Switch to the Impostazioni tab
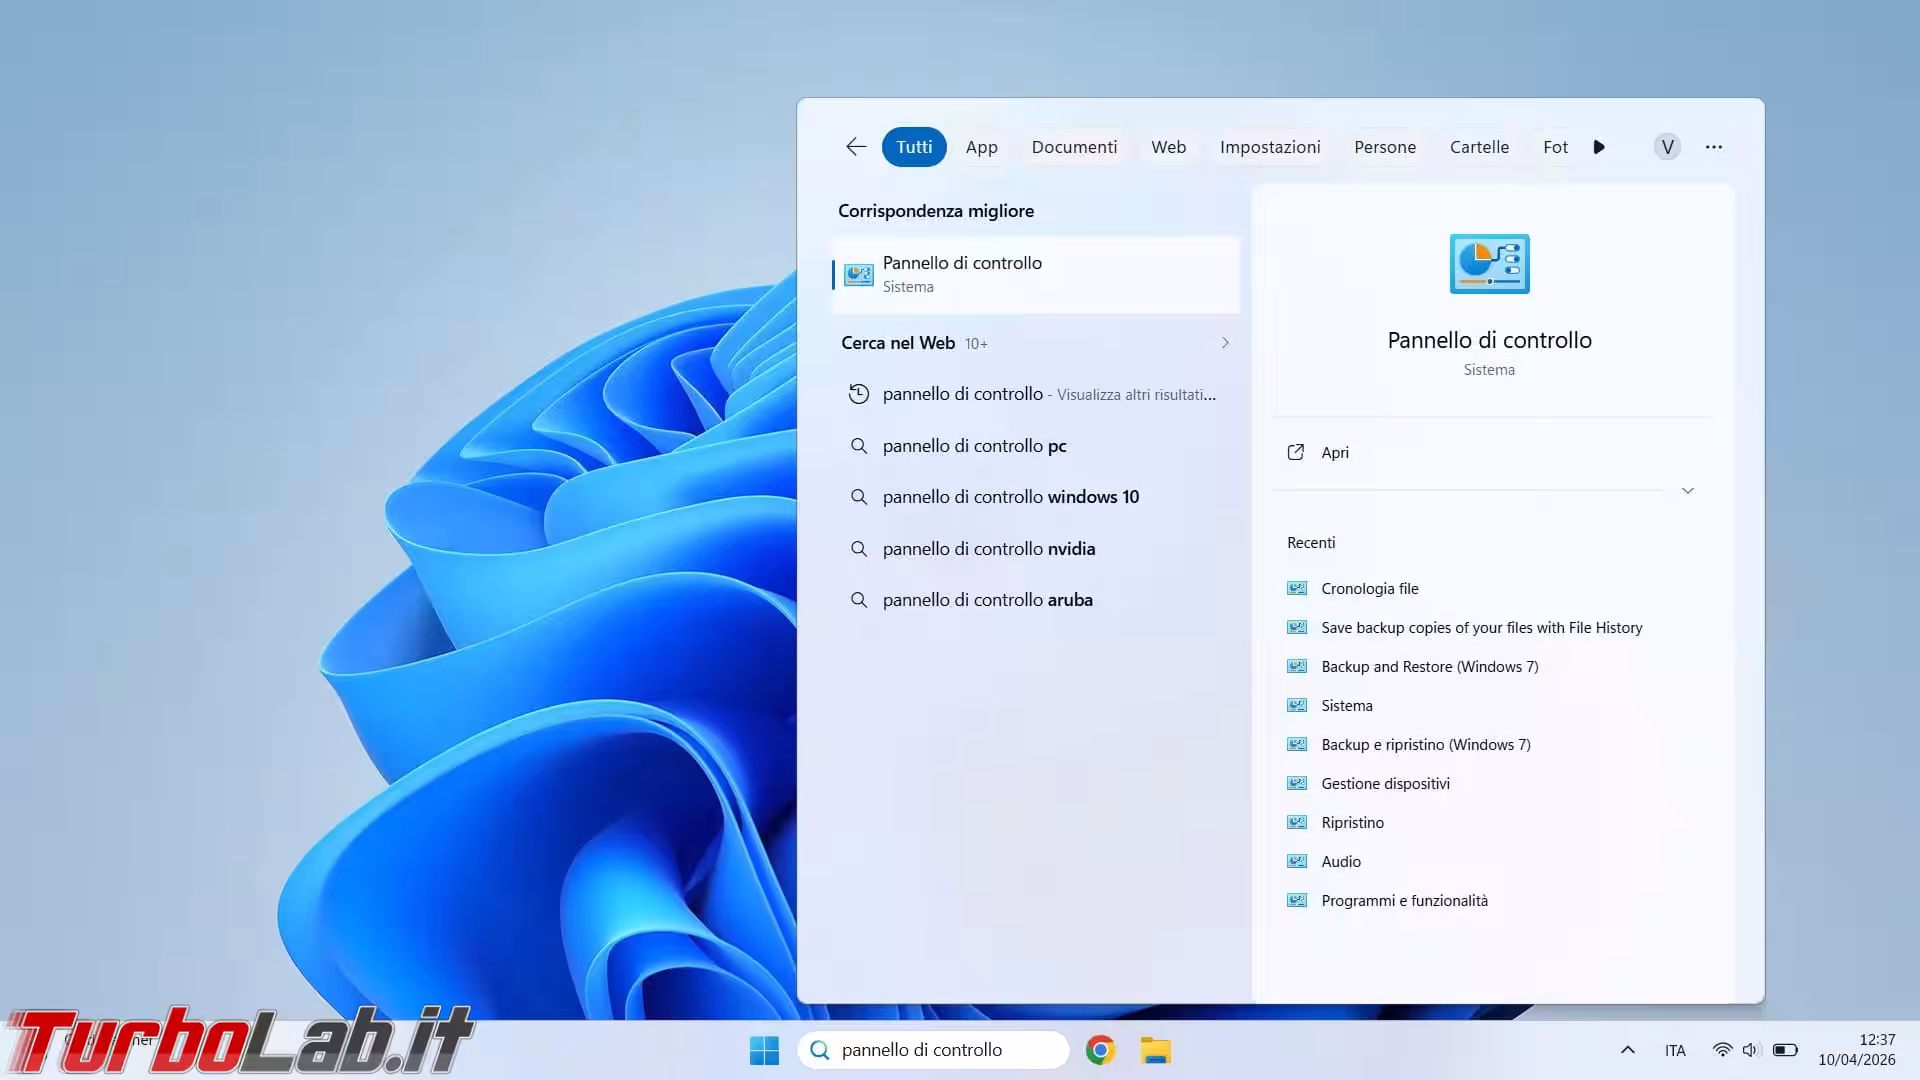This screenshot has width=1920, height=1080. [x=1269, y=147]
